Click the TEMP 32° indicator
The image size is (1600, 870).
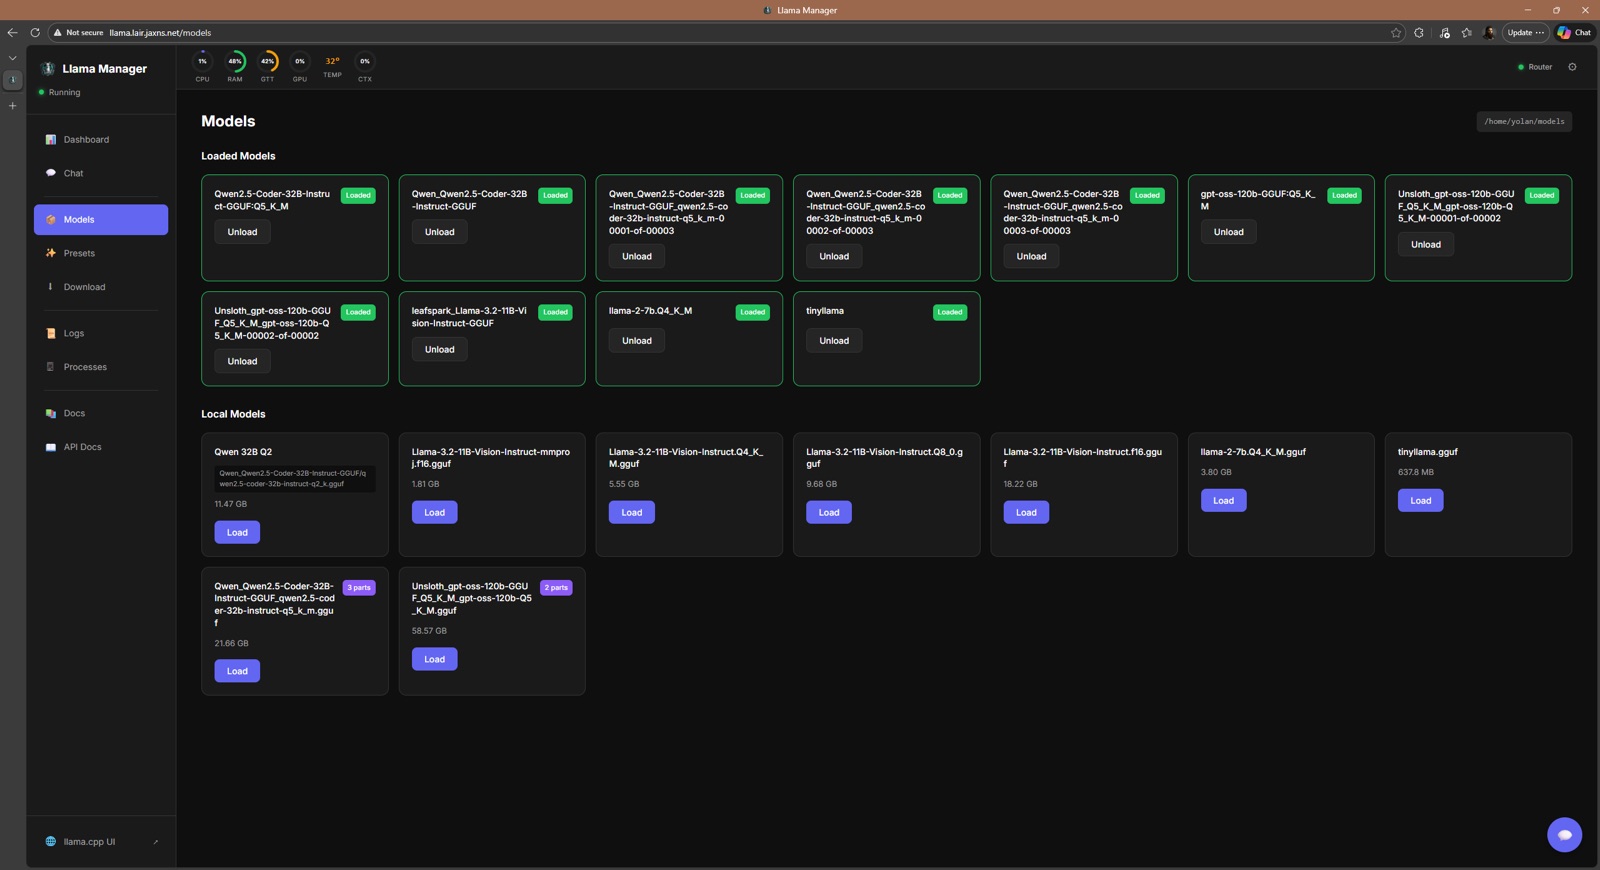[332, 66]
